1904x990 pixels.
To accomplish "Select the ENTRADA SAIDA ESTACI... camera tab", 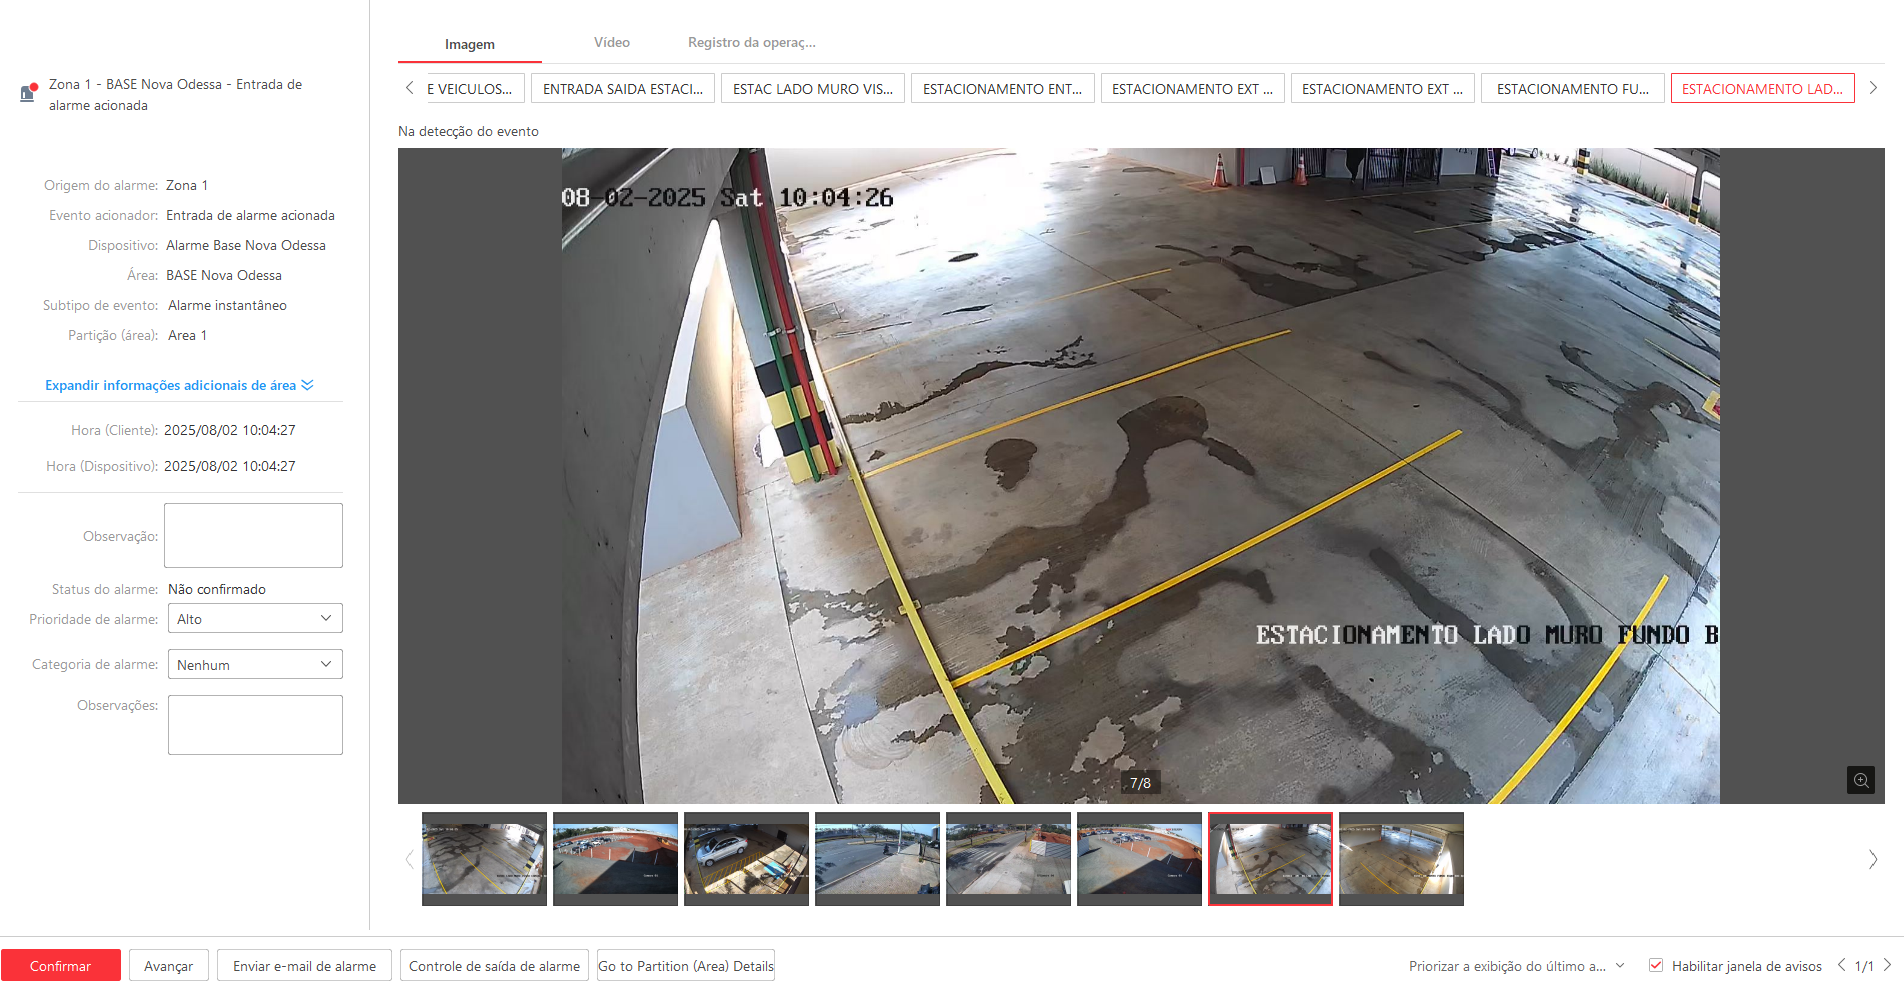I will tap(622, 89).
